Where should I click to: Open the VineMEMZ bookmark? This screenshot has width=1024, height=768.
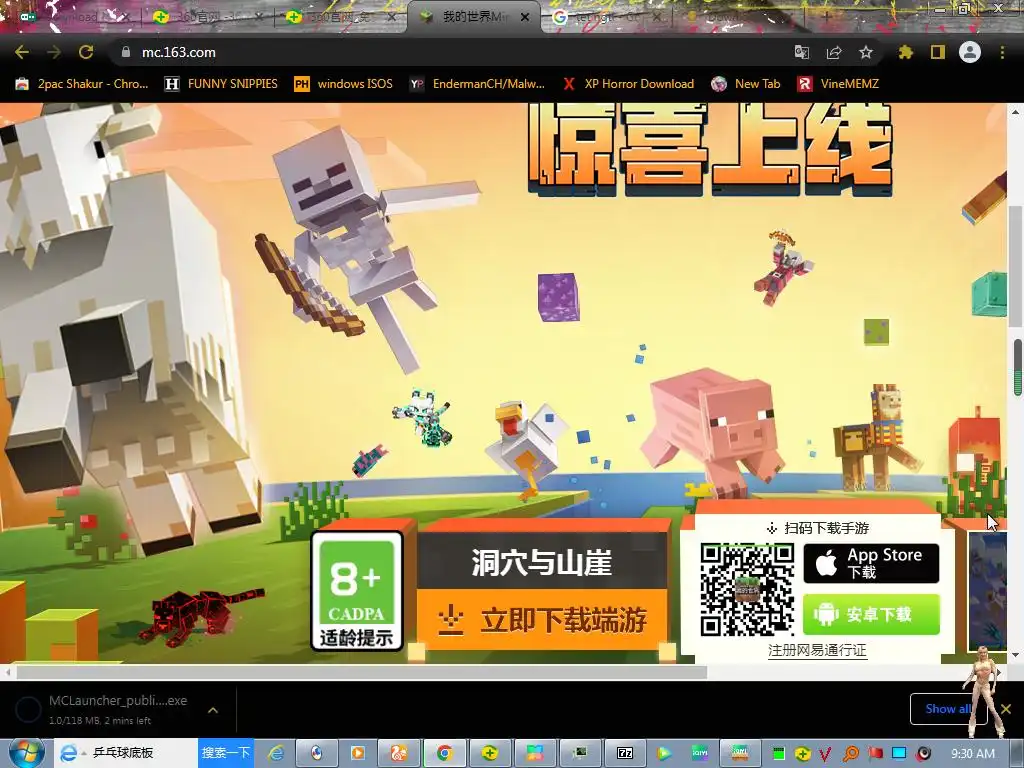tap(839, 84)
